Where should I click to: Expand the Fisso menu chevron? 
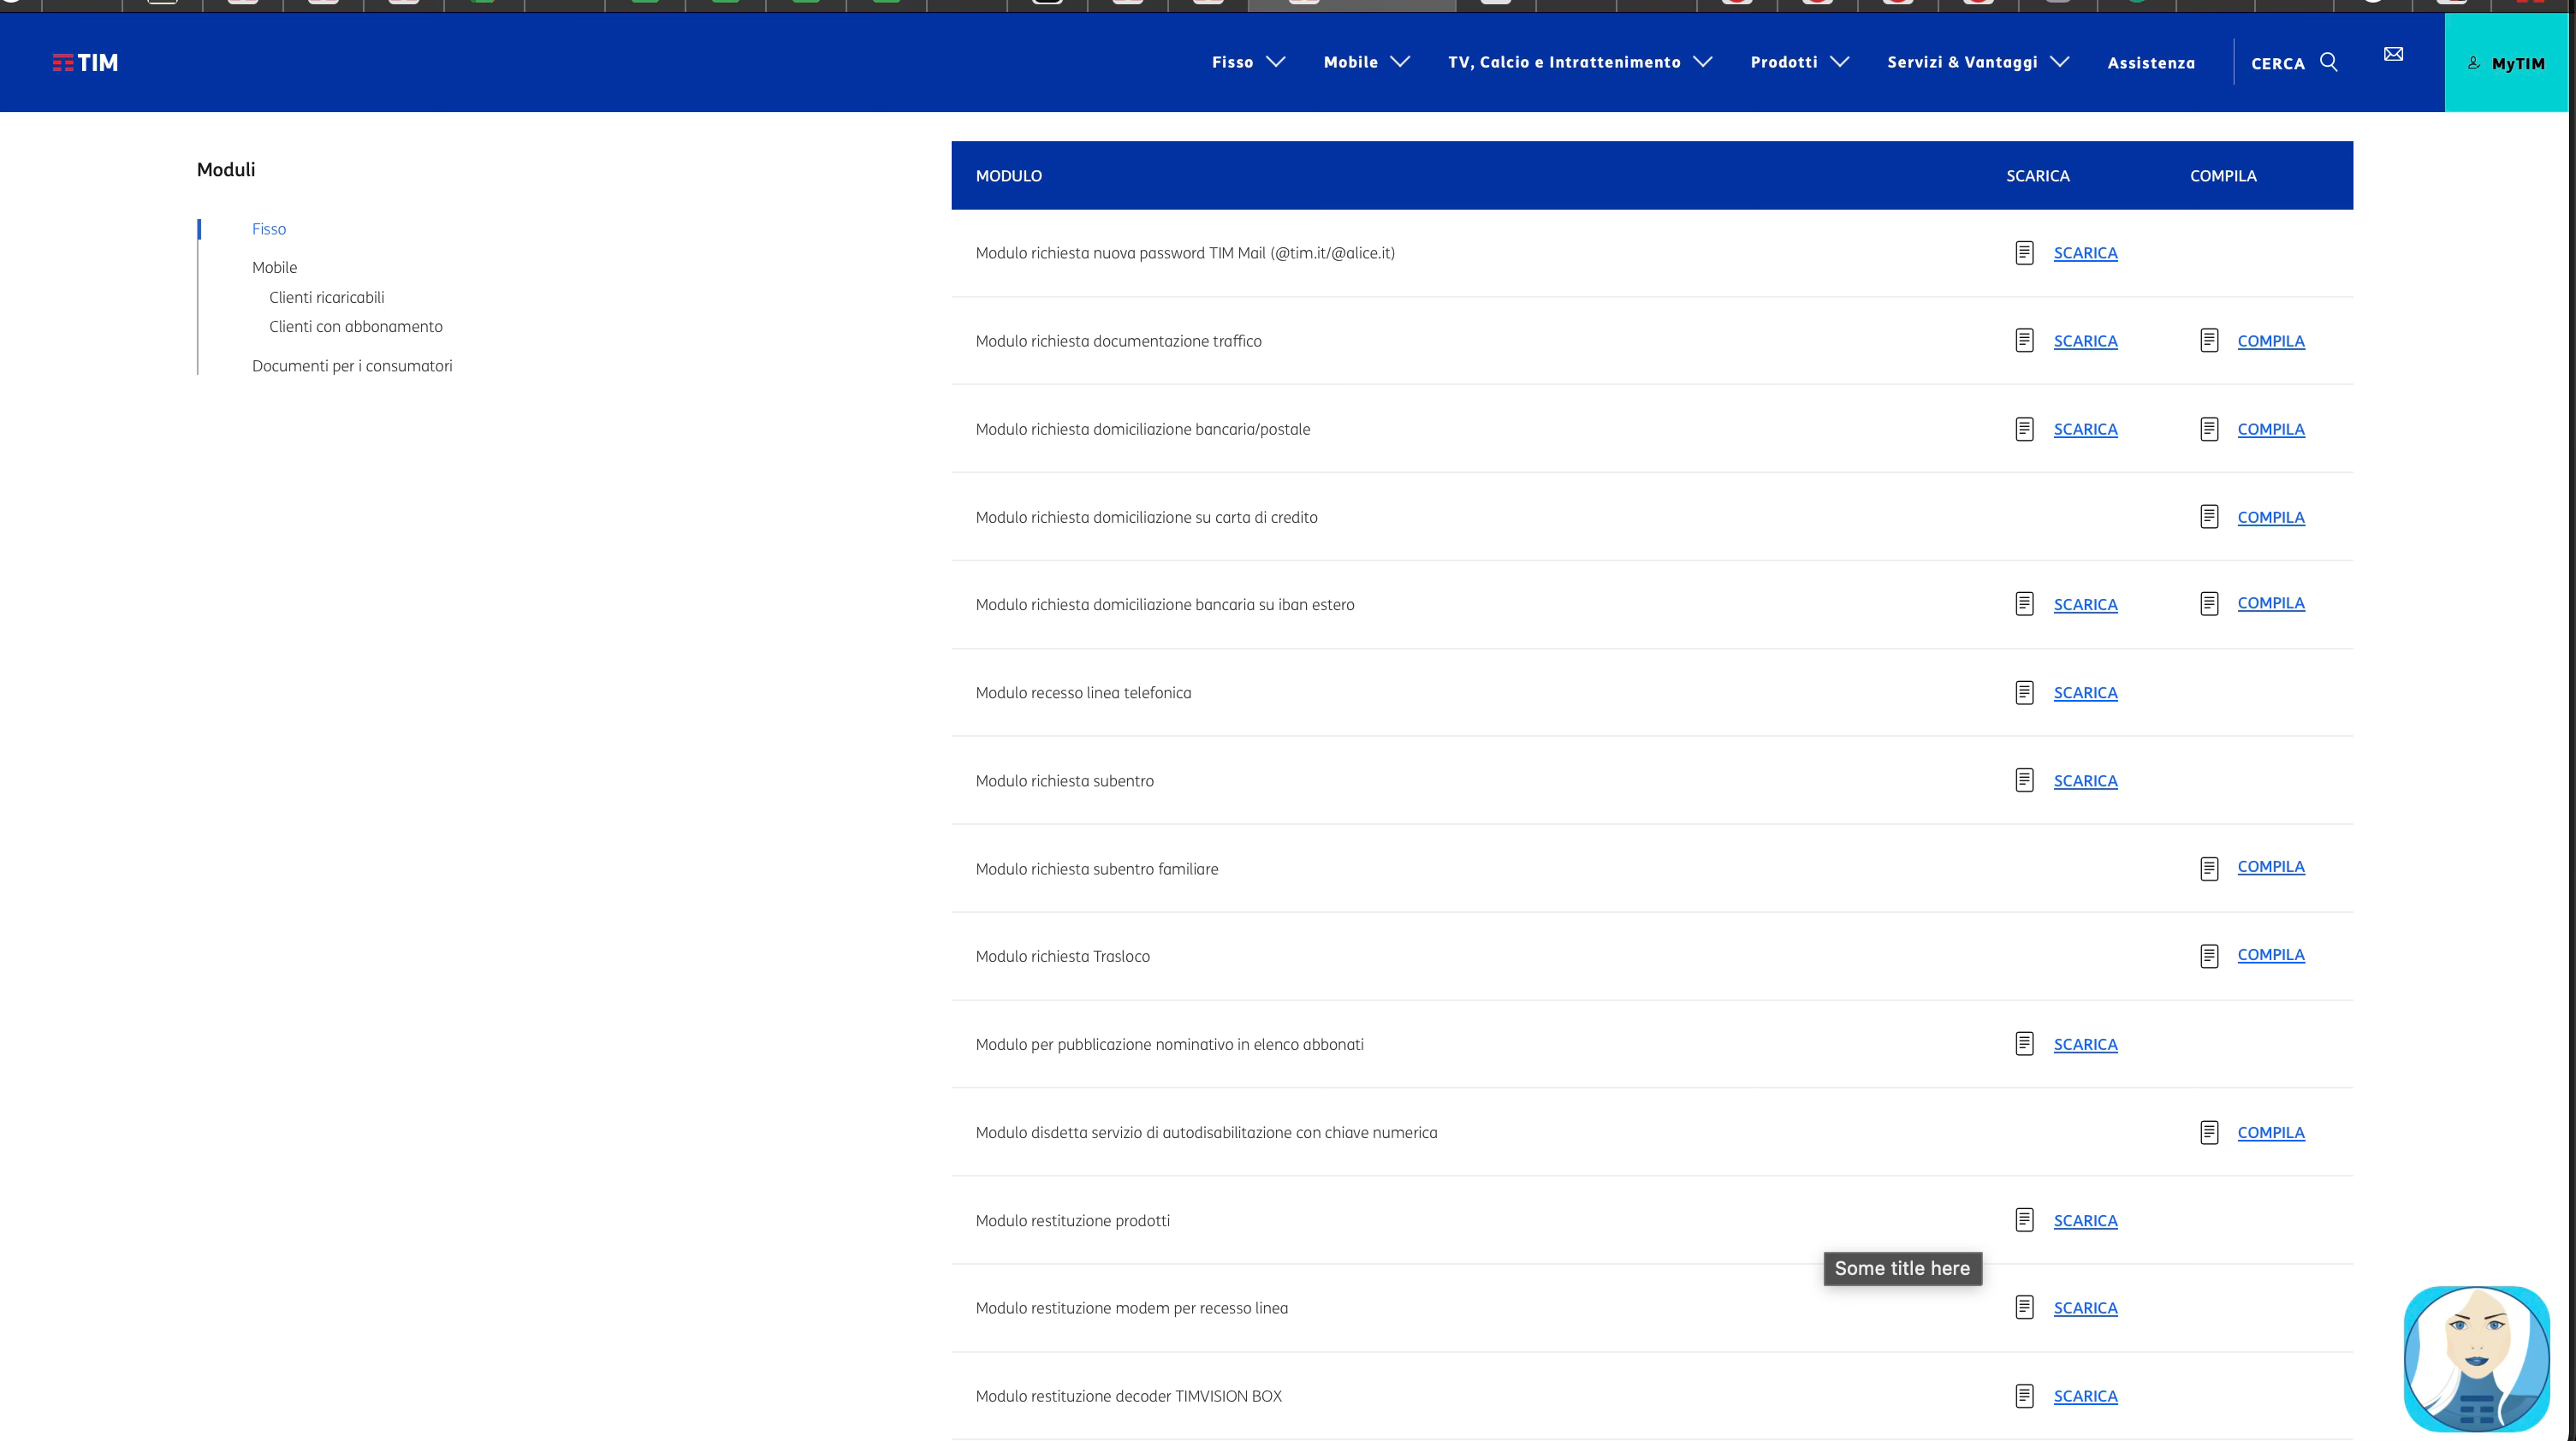1276,62
